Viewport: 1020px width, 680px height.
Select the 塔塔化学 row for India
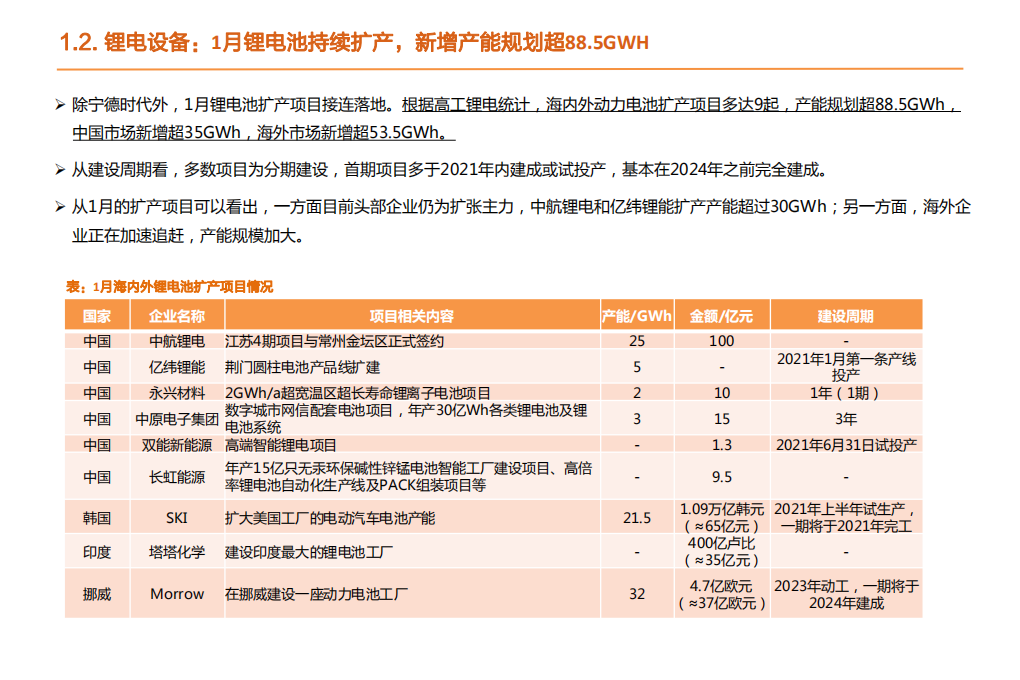[x=176, y=551]
